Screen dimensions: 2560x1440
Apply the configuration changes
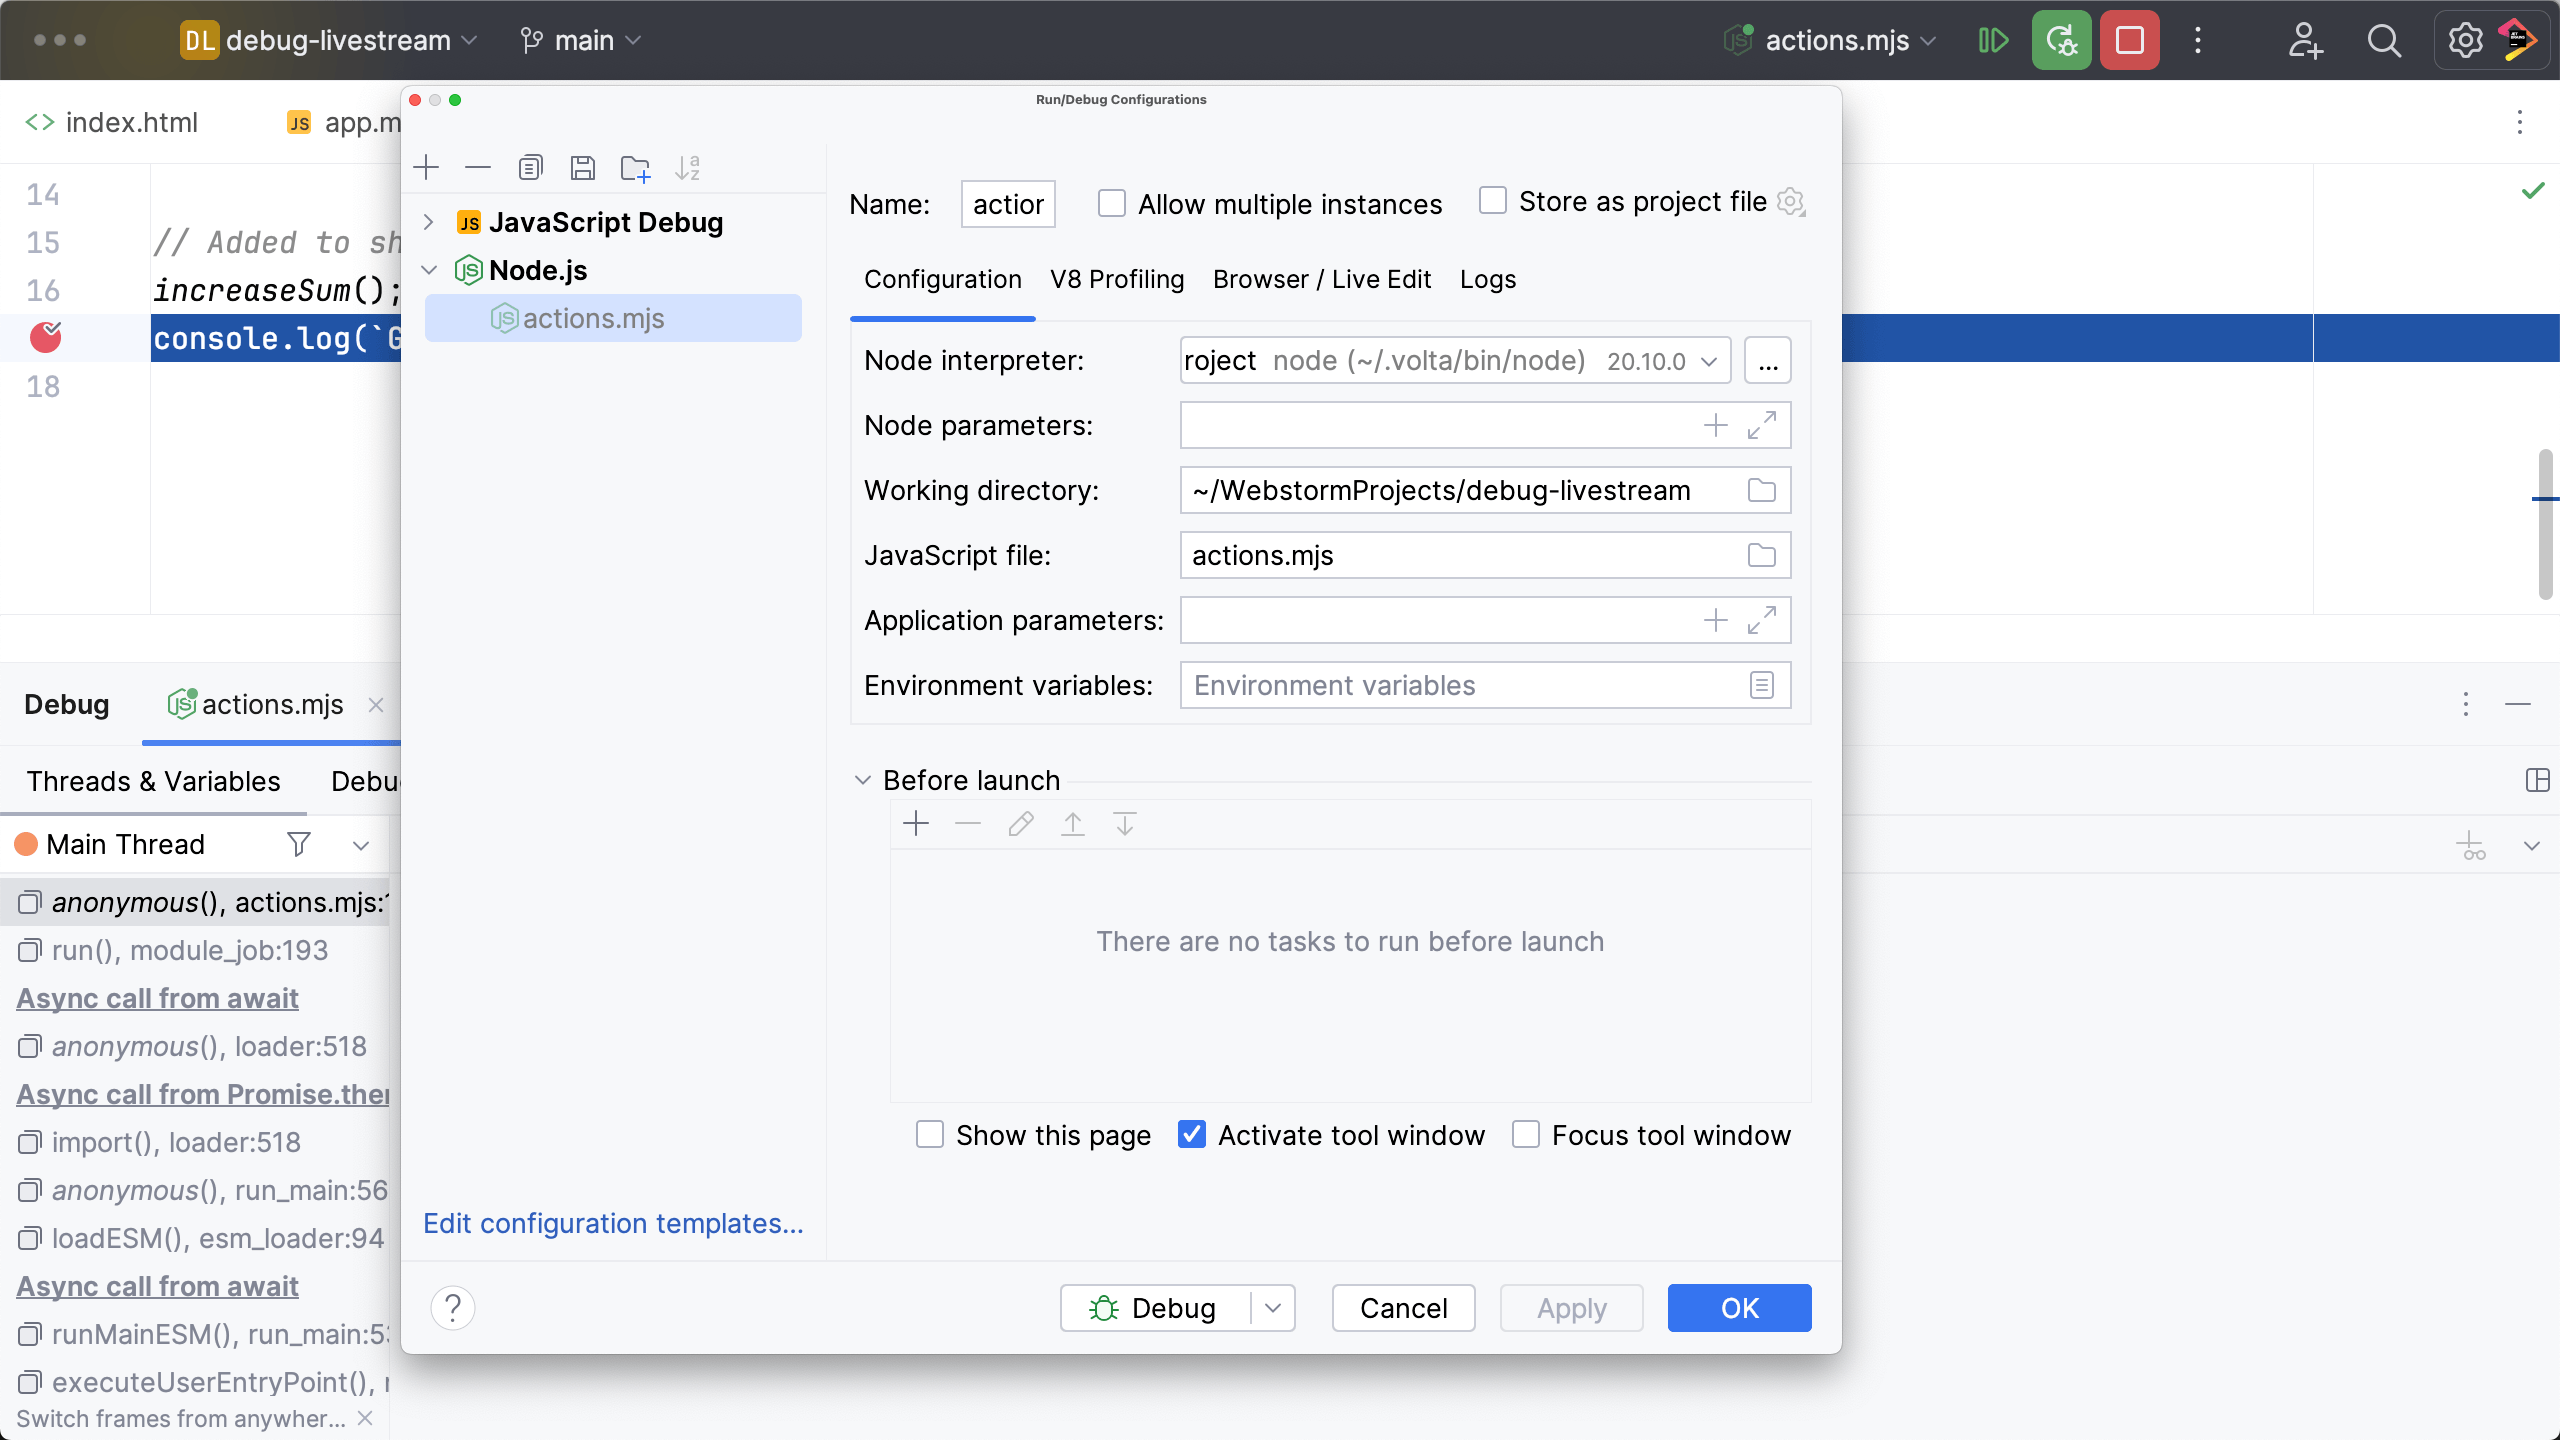click(x=1569, y=1307)
